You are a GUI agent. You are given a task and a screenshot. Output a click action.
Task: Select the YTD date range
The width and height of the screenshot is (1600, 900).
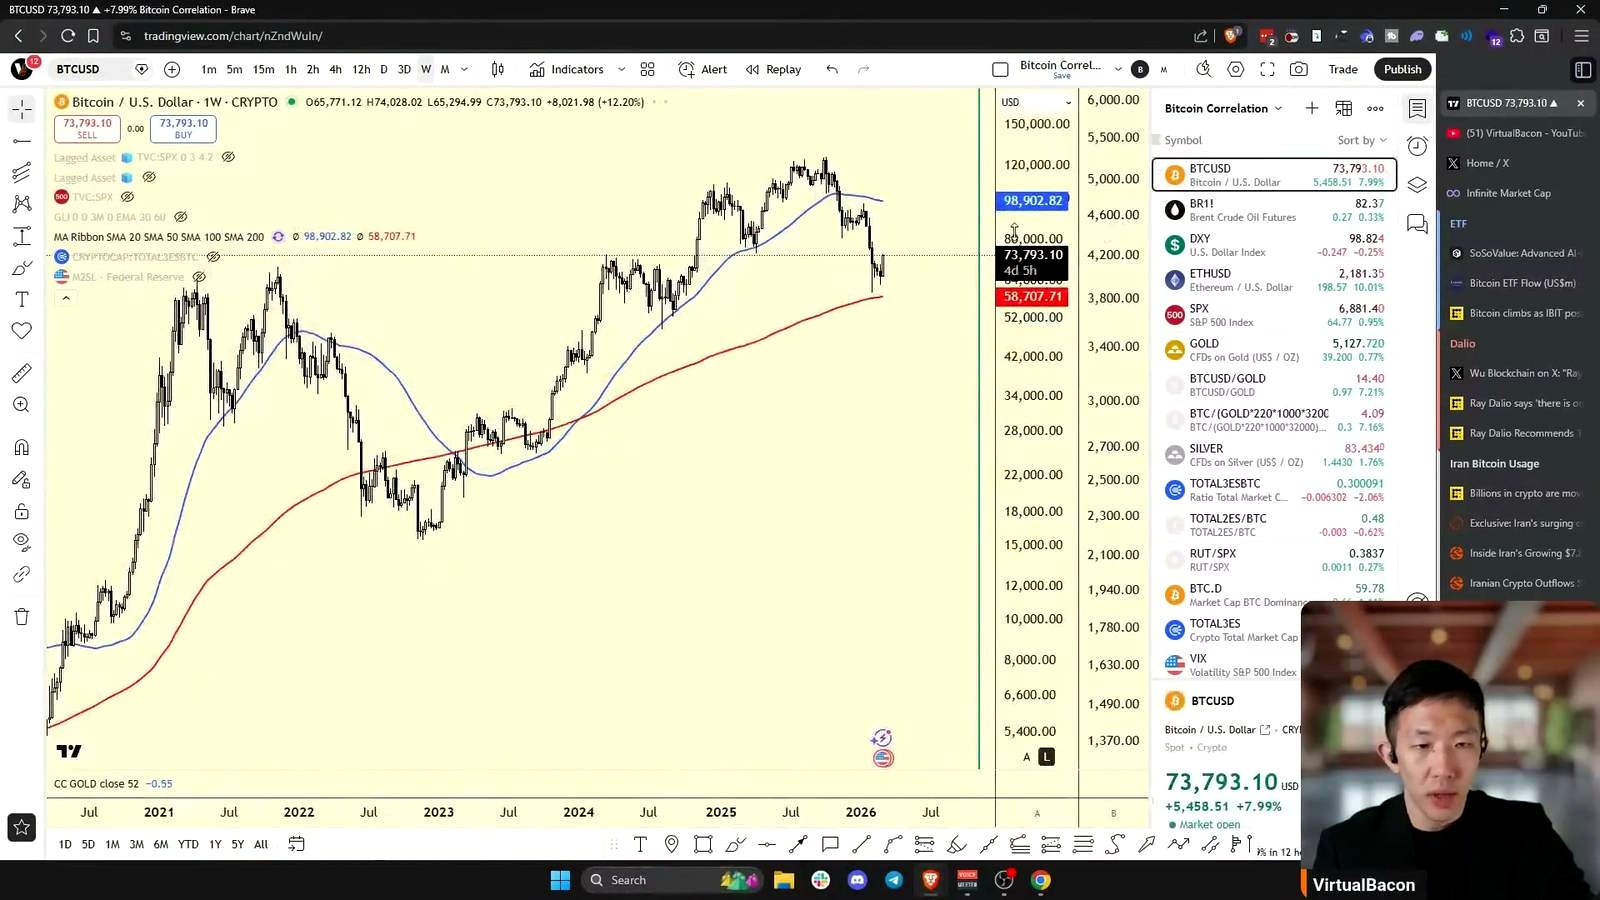pos(188,844)
